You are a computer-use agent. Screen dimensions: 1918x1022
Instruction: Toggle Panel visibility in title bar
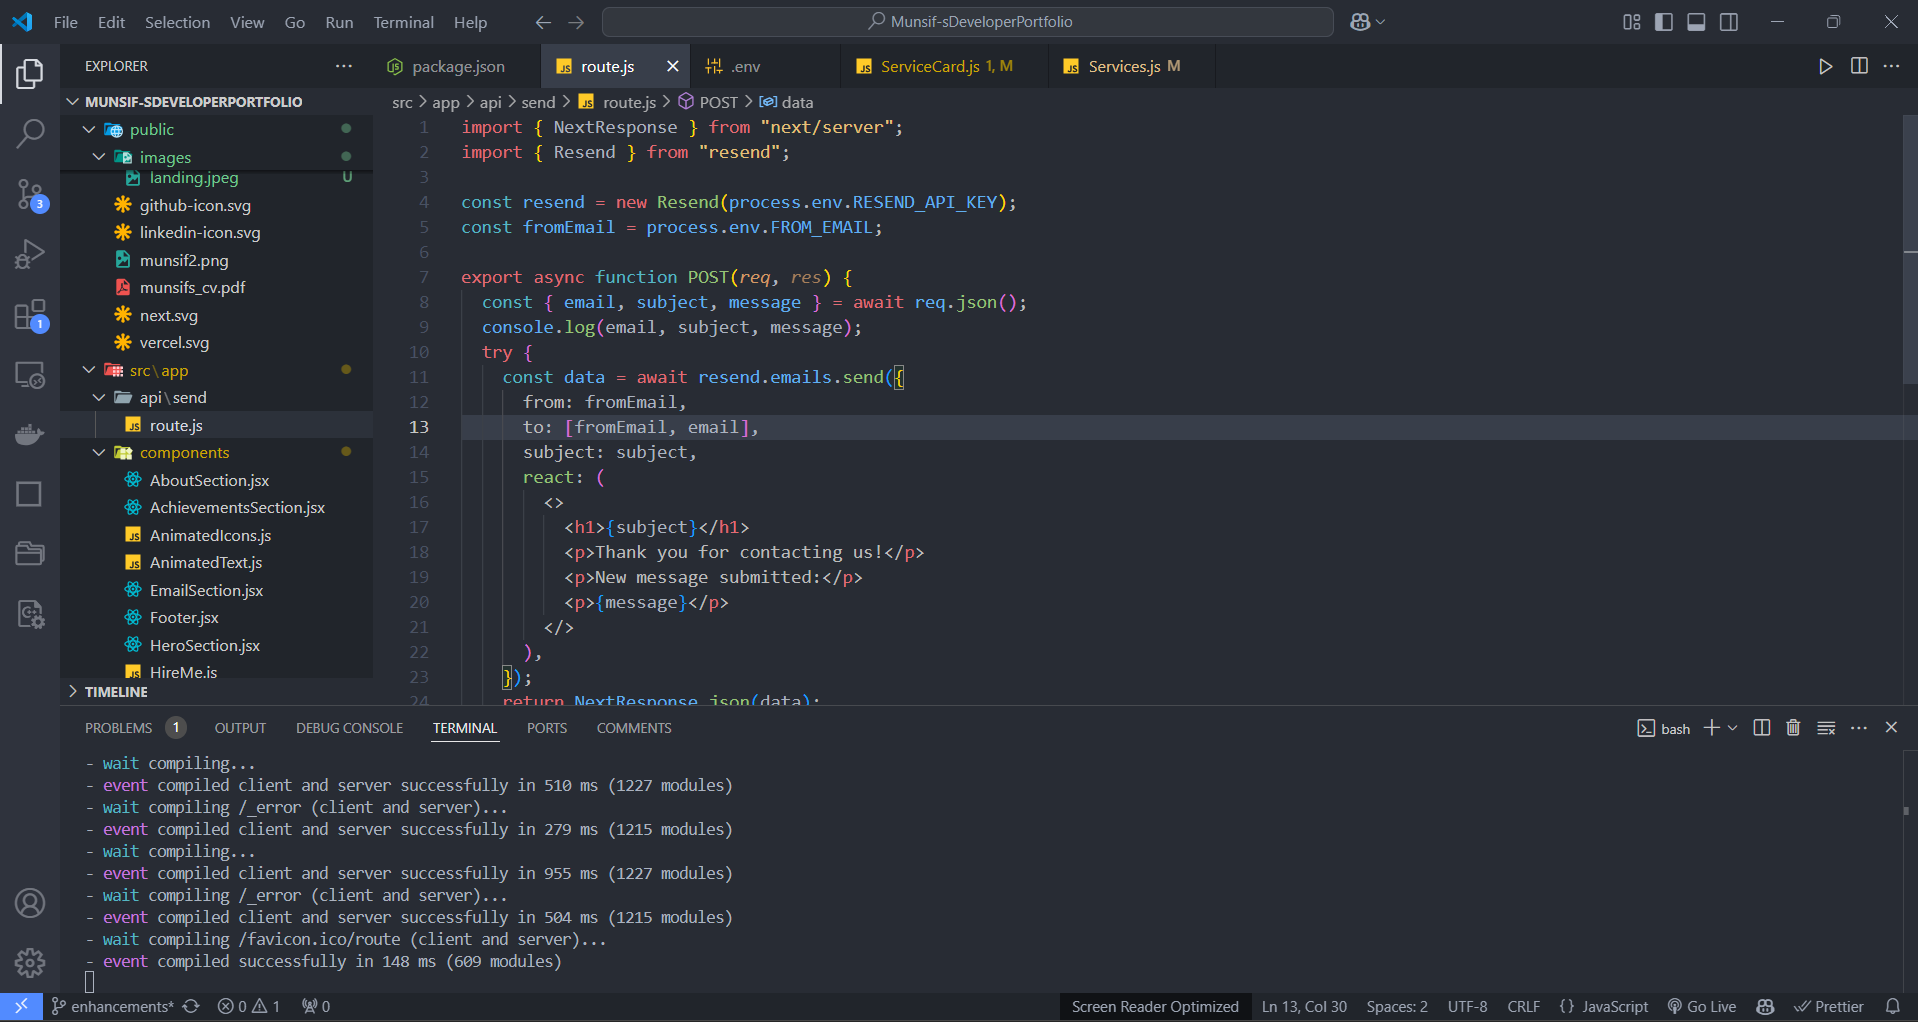coord(1696,22)
